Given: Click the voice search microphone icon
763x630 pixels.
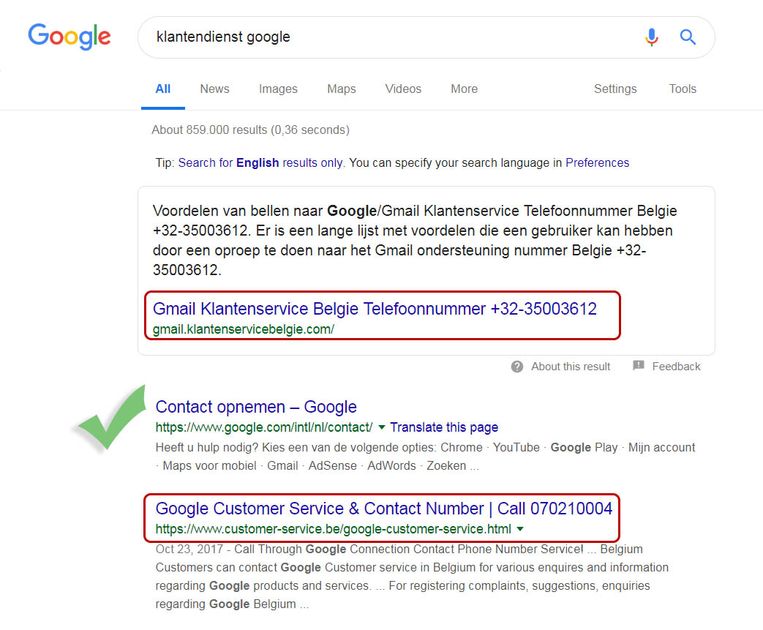Looking at the screenshot, I should [652, 37].
